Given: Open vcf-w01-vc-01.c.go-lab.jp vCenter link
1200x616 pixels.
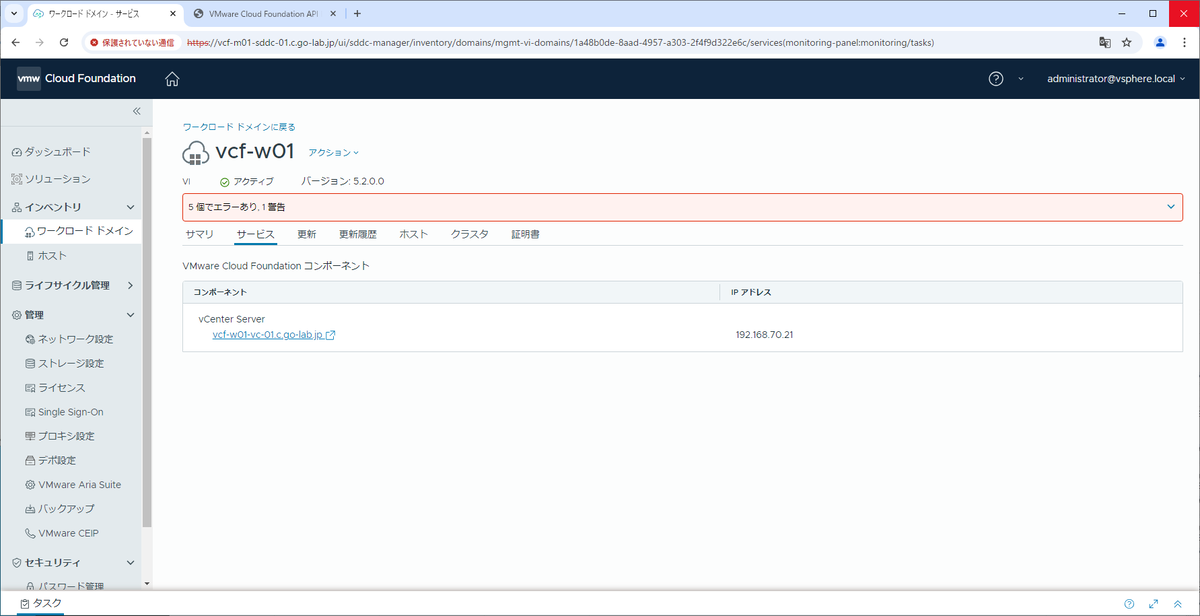Looking at the screenshot, I should coord(268,335).
